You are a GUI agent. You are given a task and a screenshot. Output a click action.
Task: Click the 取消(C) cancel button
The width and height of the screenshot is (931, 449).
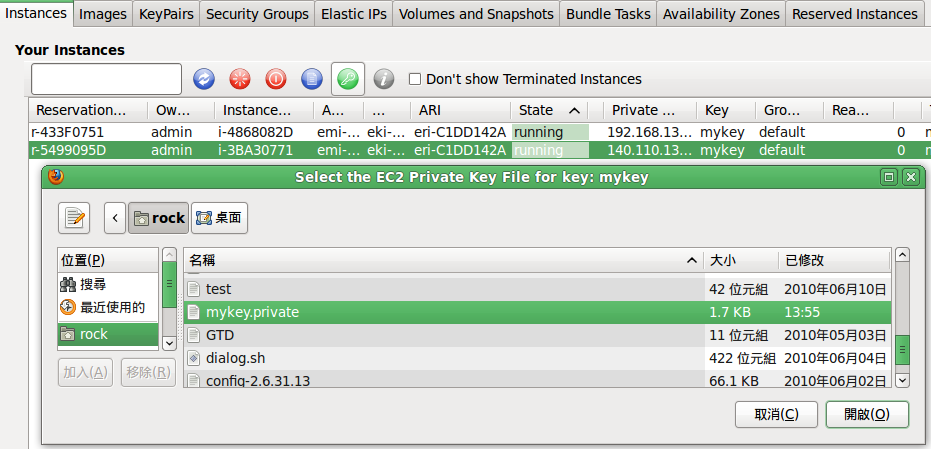point(776,415)
